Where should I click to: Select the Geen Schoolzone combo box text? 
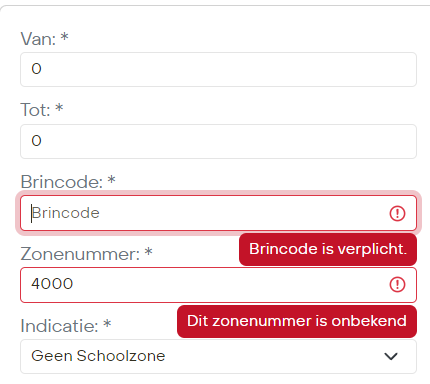(98, 356)
